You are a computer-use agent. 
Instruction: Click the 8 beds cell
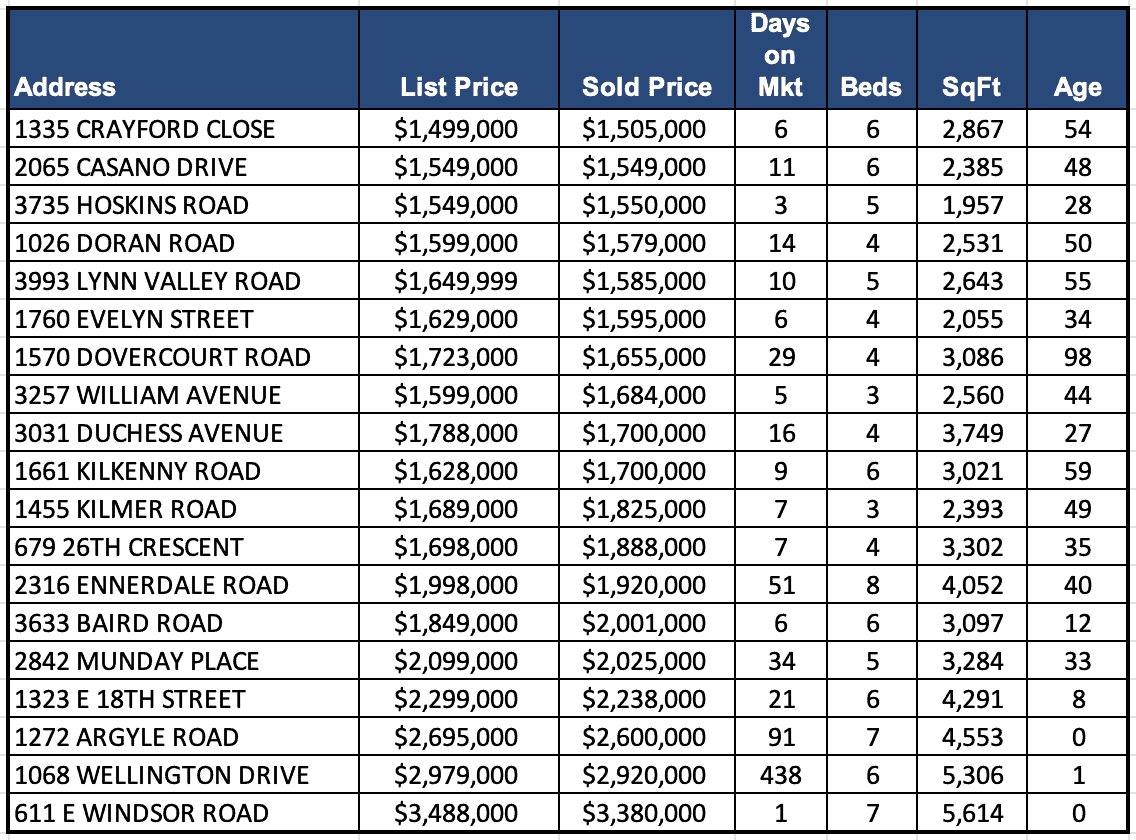(873, 585)
